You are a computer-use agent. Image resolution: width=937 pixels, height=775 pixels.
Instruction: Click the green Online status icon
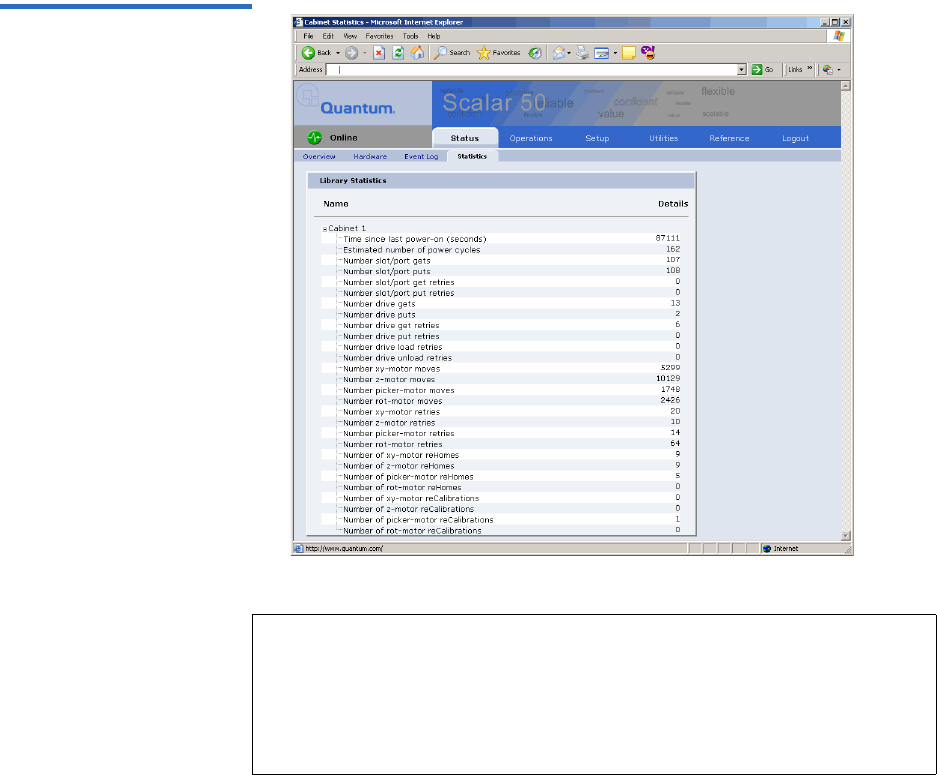pyautogui.click(x=314, y=137)
